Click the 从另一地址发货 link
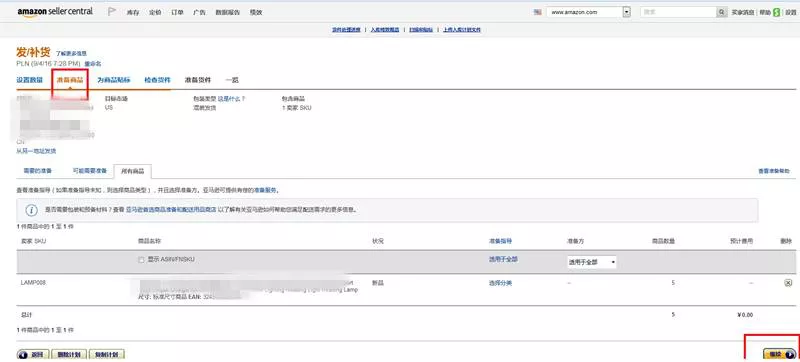The image size is (800, 362). pos(36,151)
